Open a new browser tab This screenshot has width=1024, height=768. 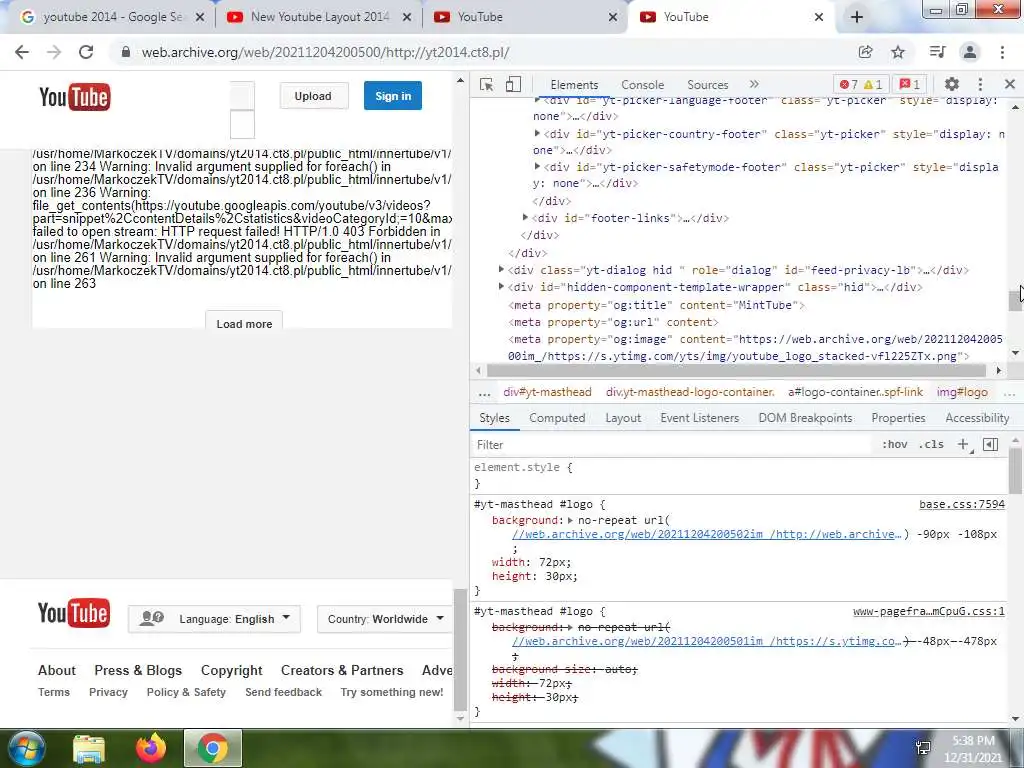point(857,17)
